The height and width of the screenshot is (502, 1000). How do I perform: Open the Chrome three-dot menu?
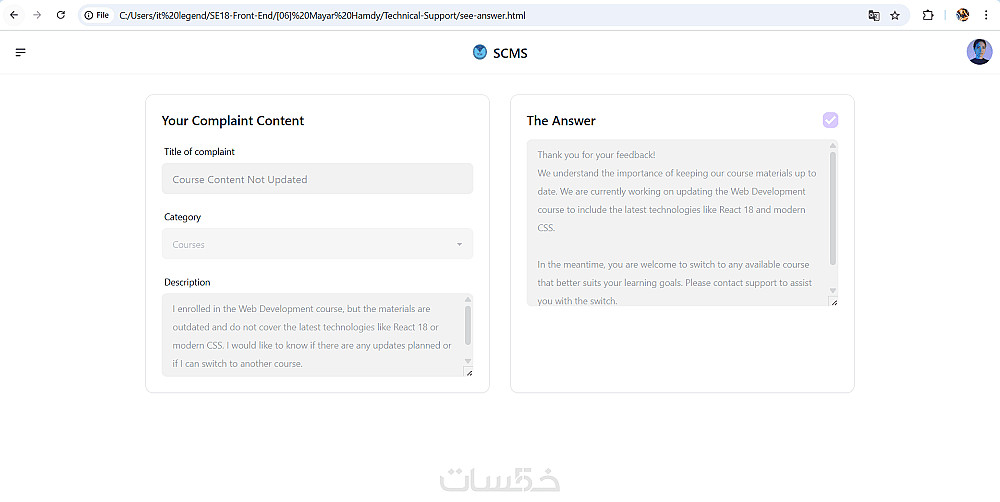pyautogui.click(x=987, y=15)
